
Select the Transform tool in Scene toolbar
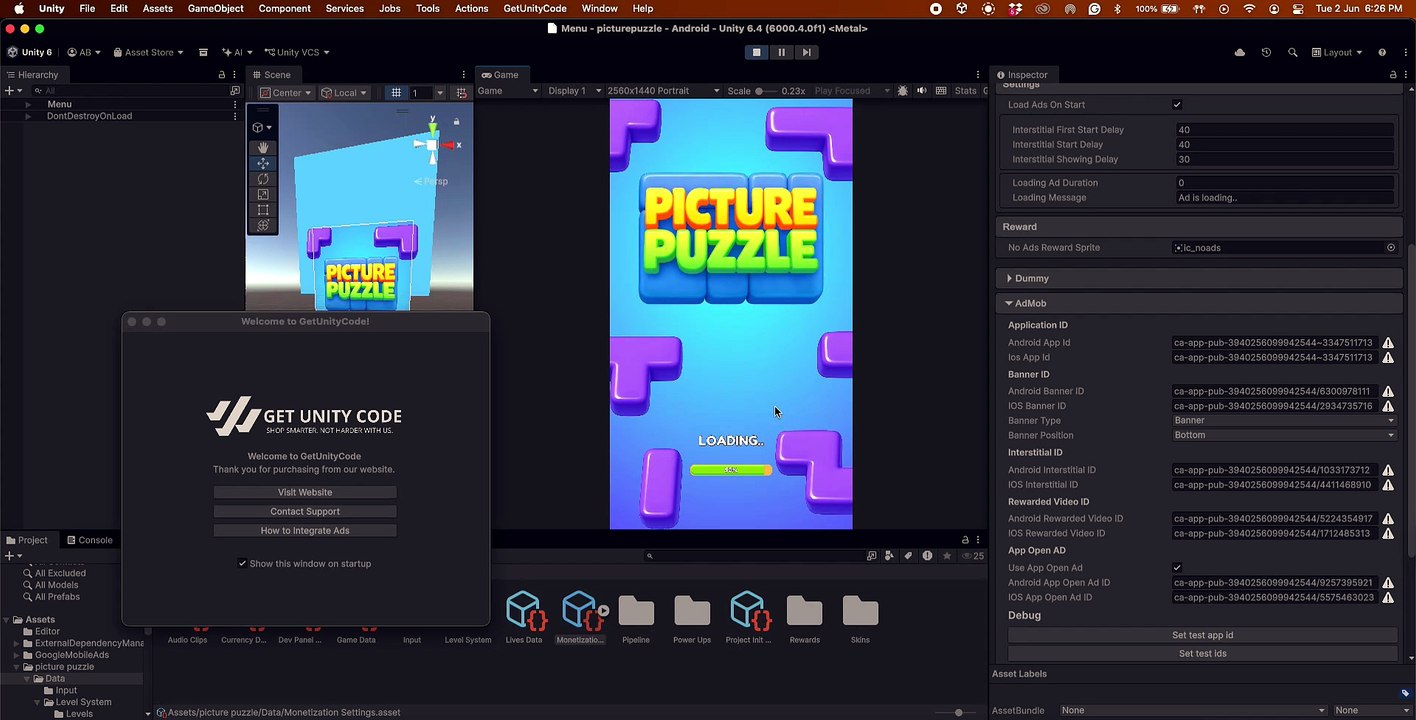click(263, 225)
